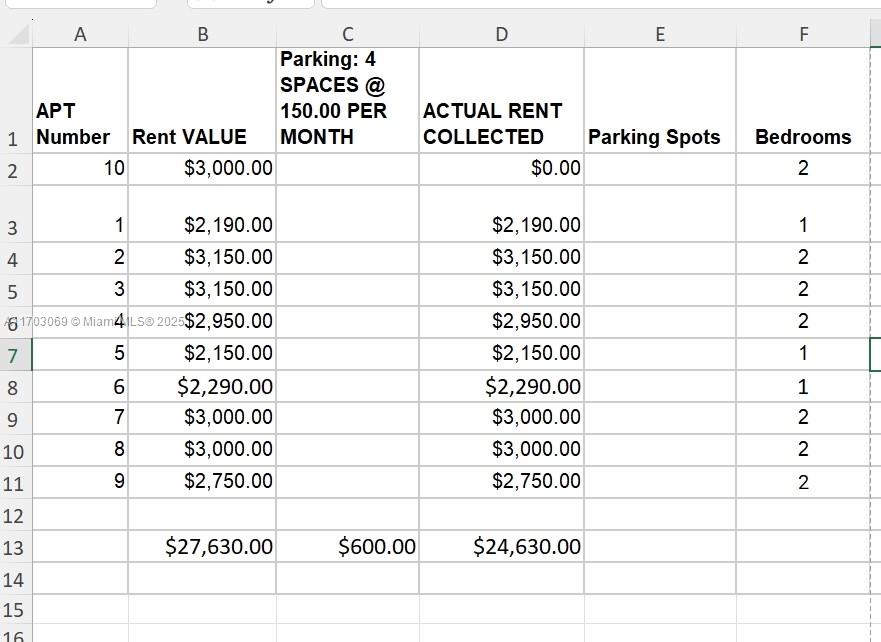881x642 pixels.
Task: Click the $600.00 parking total cell
Action: point(347,547)
